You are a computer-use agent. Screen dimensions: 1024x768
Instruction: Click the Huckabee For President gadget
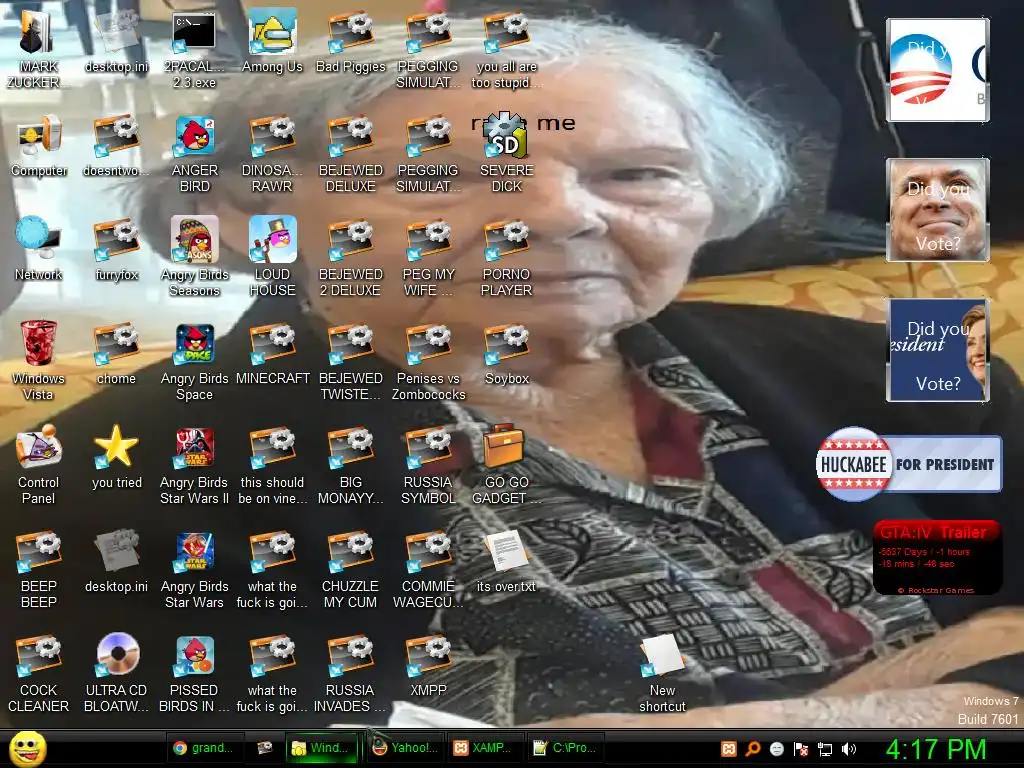tap(908, 464)
